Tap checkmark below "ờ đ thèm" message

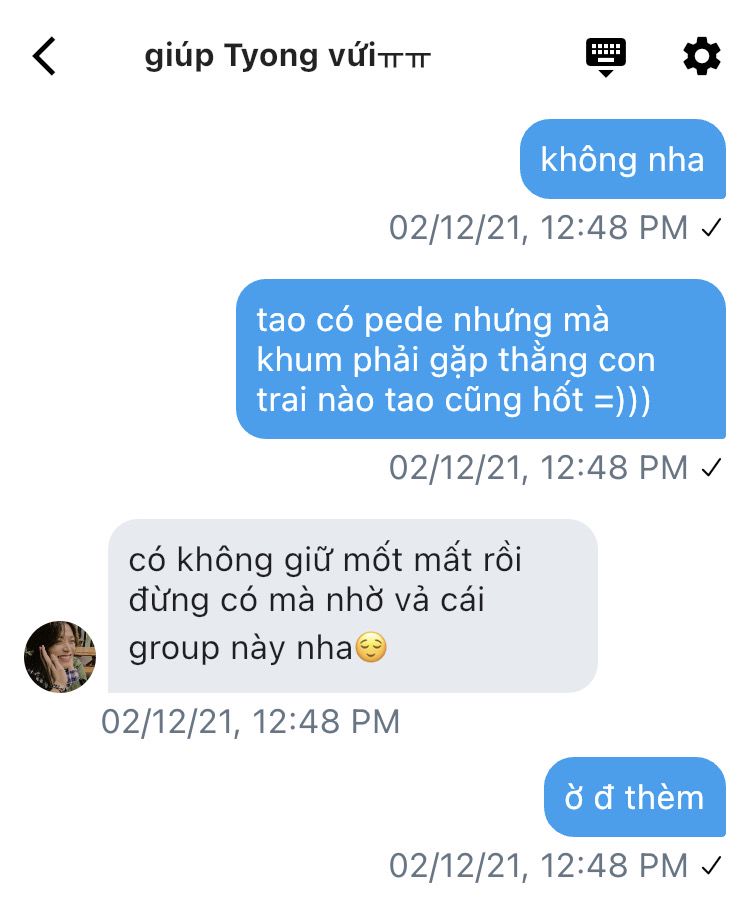tap(711, 865)
